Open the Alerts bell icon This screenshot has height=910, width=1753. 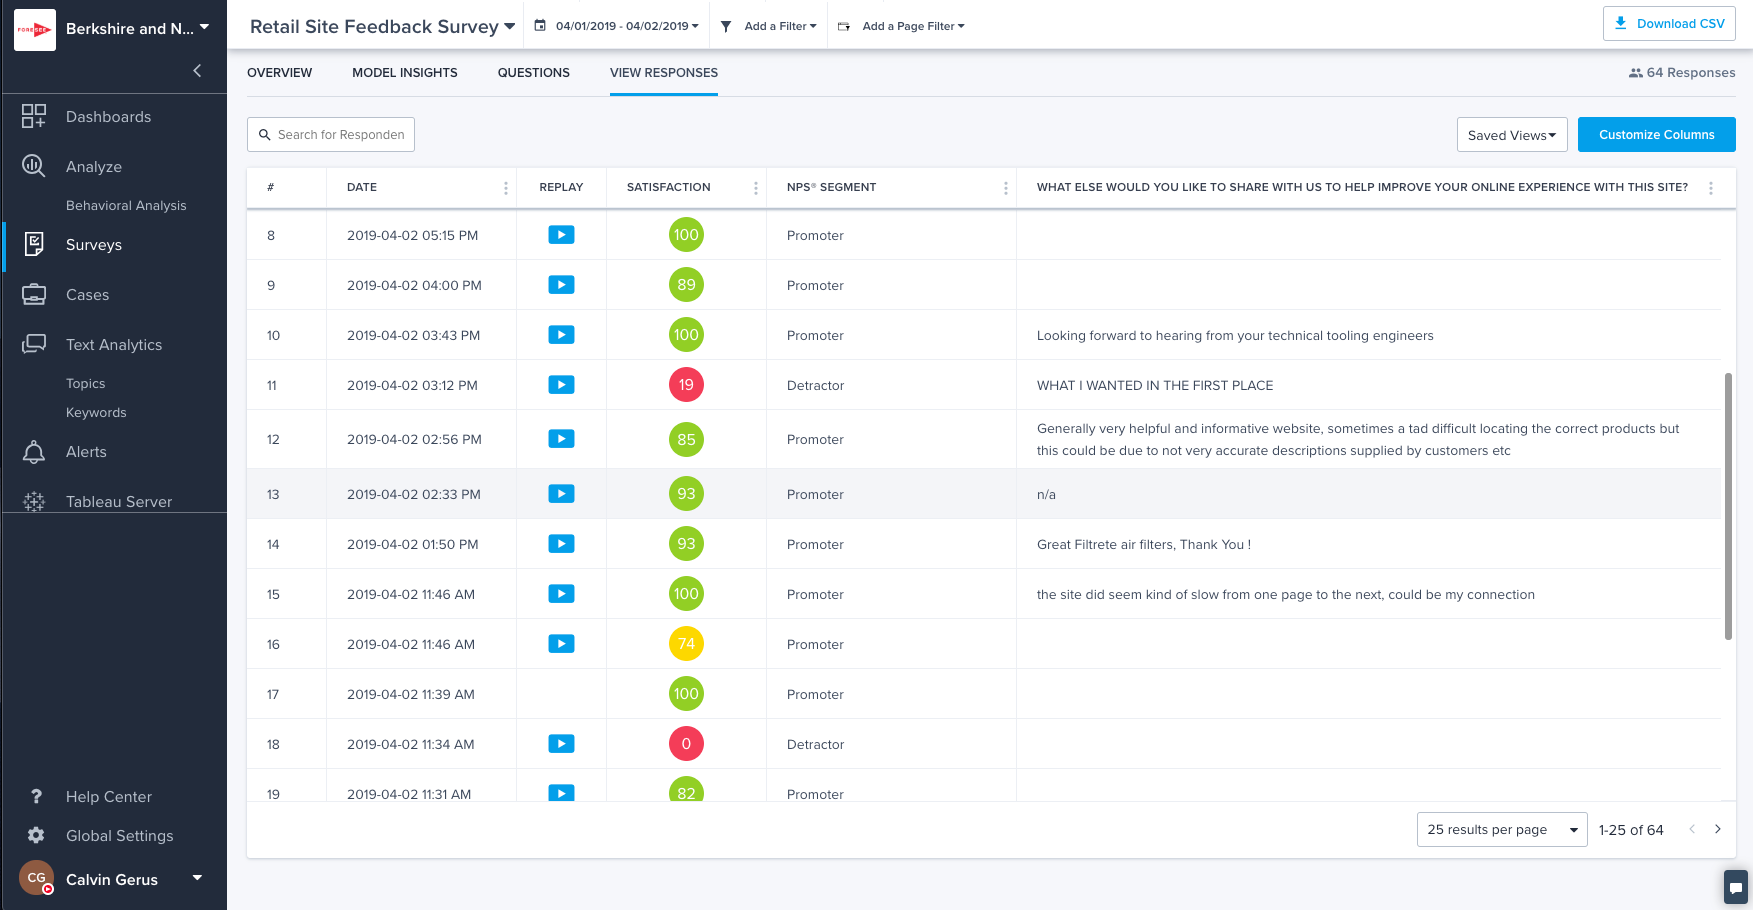click(34, 452)
